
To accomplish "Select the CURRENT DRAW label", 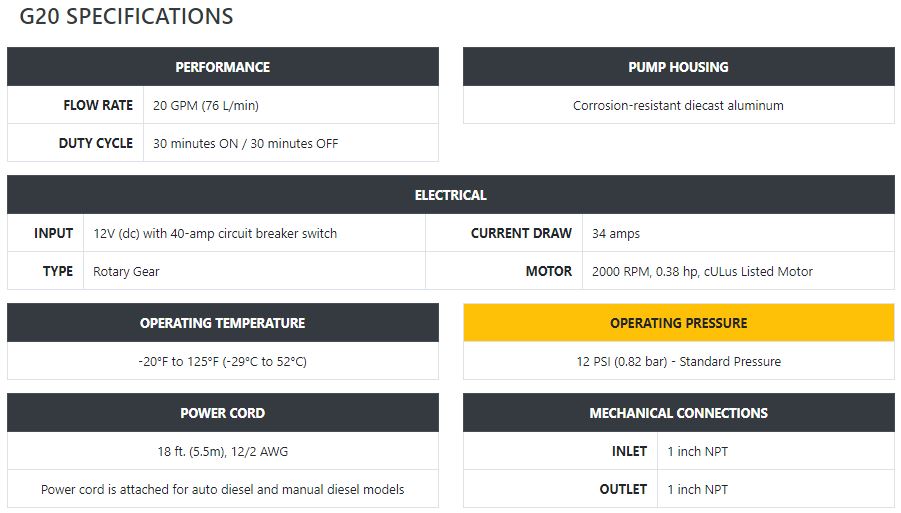I will [521, 233].
